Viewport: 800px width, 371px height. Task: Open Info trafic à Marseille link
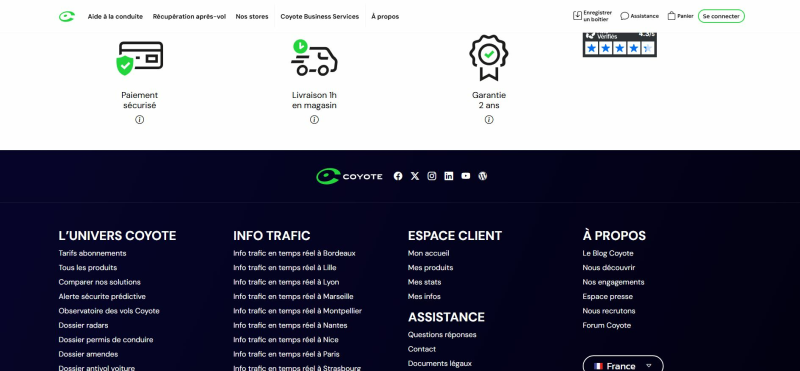(293, 296)
